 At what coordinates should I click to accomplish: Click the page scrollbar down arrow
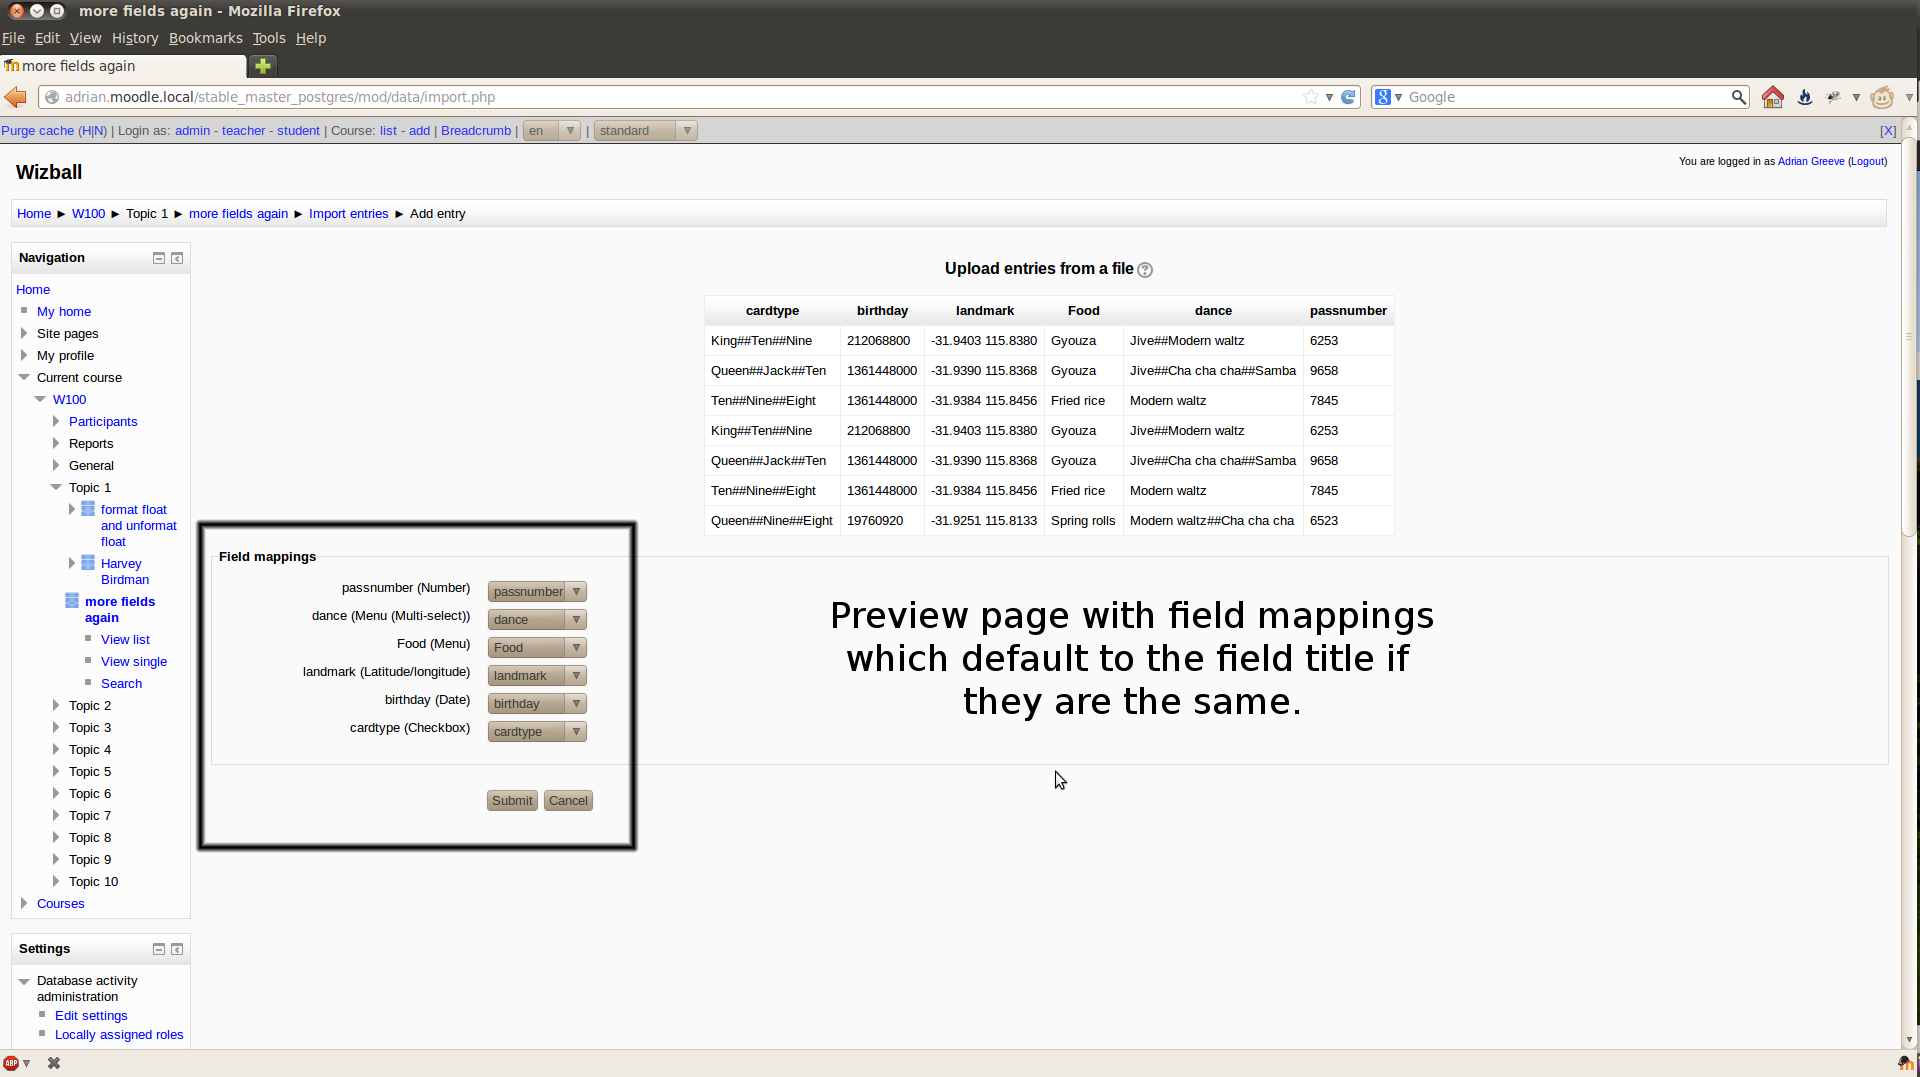[x=1909, y=1040]
